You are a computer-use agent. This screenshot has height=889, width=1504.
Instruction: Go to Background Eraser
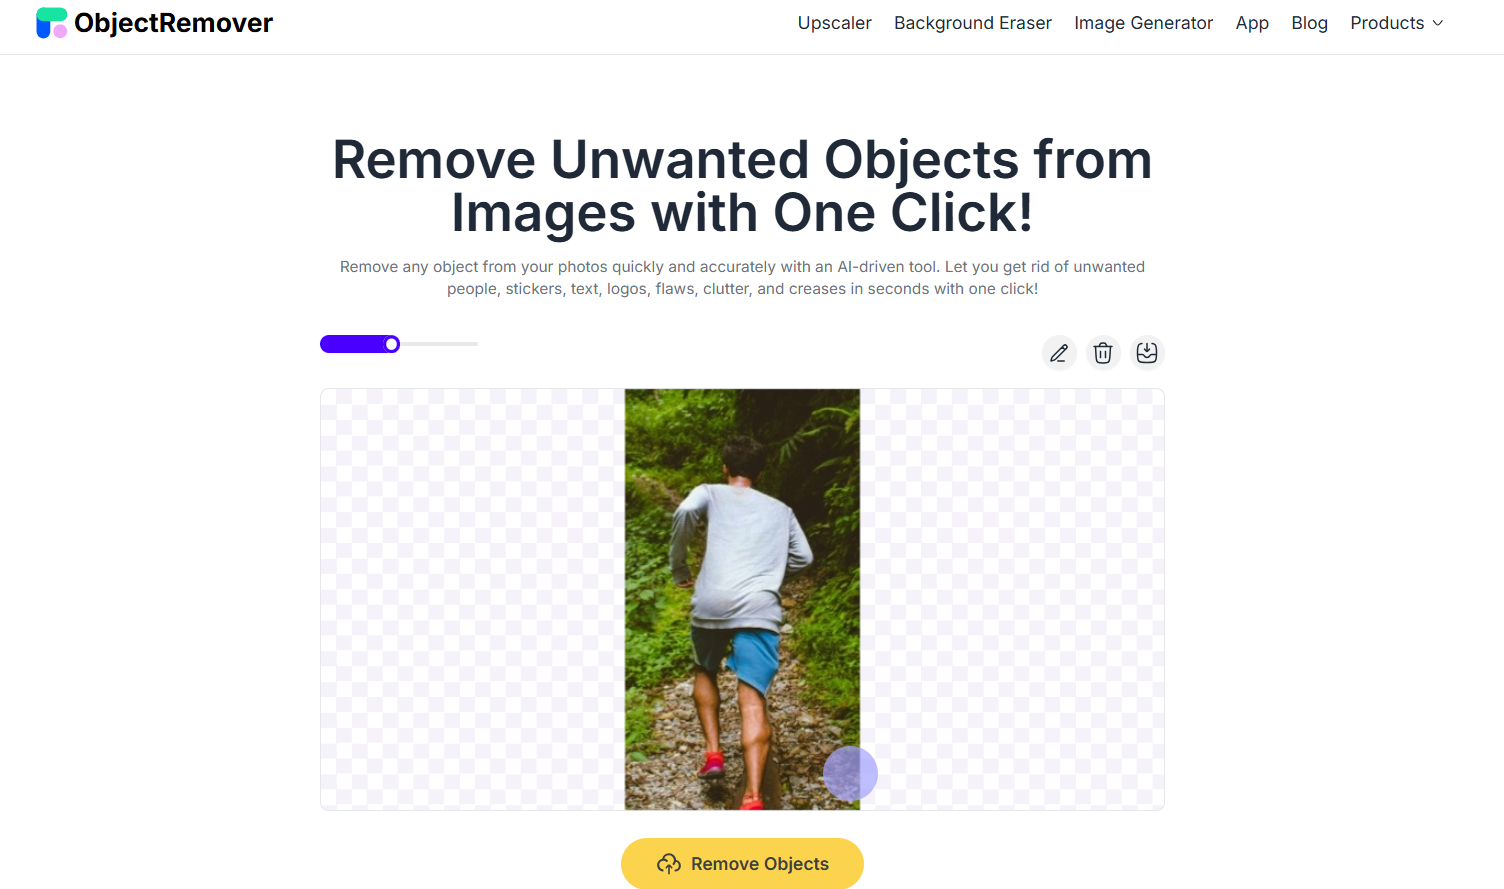(973, 23)
